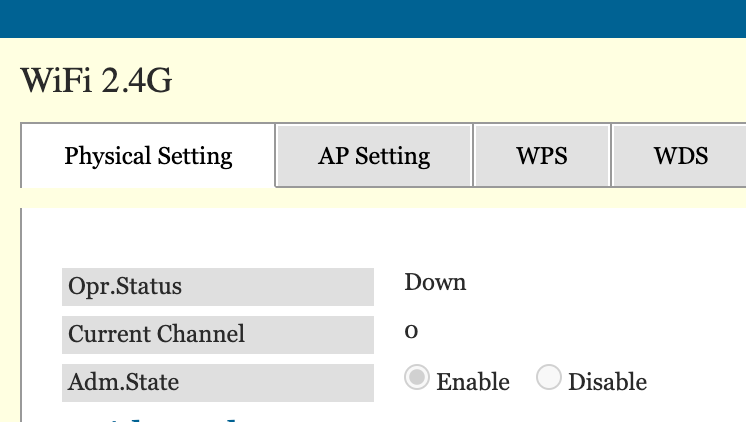Select the Disable radio button circle
This screenshot has height=422, width=746.
549,378
